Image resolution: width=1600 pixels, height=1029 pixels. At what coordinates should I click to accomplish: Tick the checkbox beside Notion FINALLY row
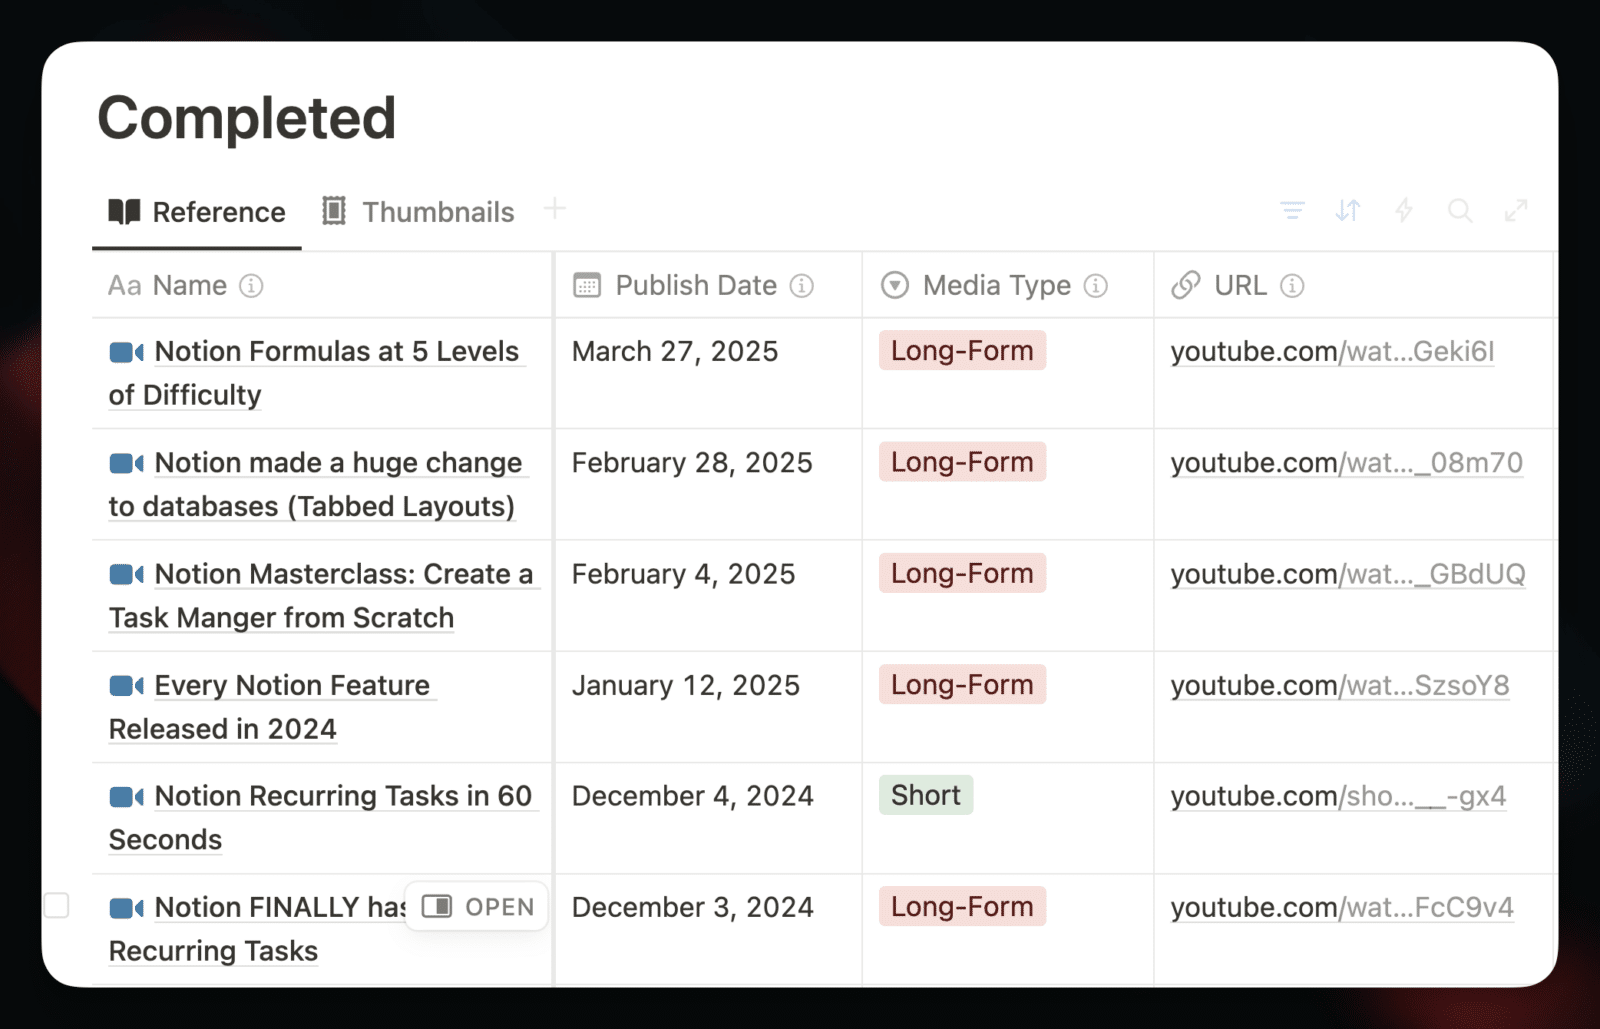pos(57,905)
